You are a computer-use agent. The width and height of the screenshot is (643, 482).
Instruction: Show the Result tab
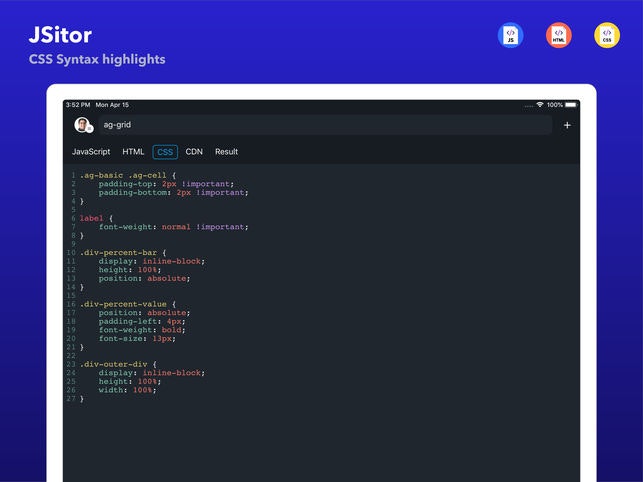(x=226, y=152)
